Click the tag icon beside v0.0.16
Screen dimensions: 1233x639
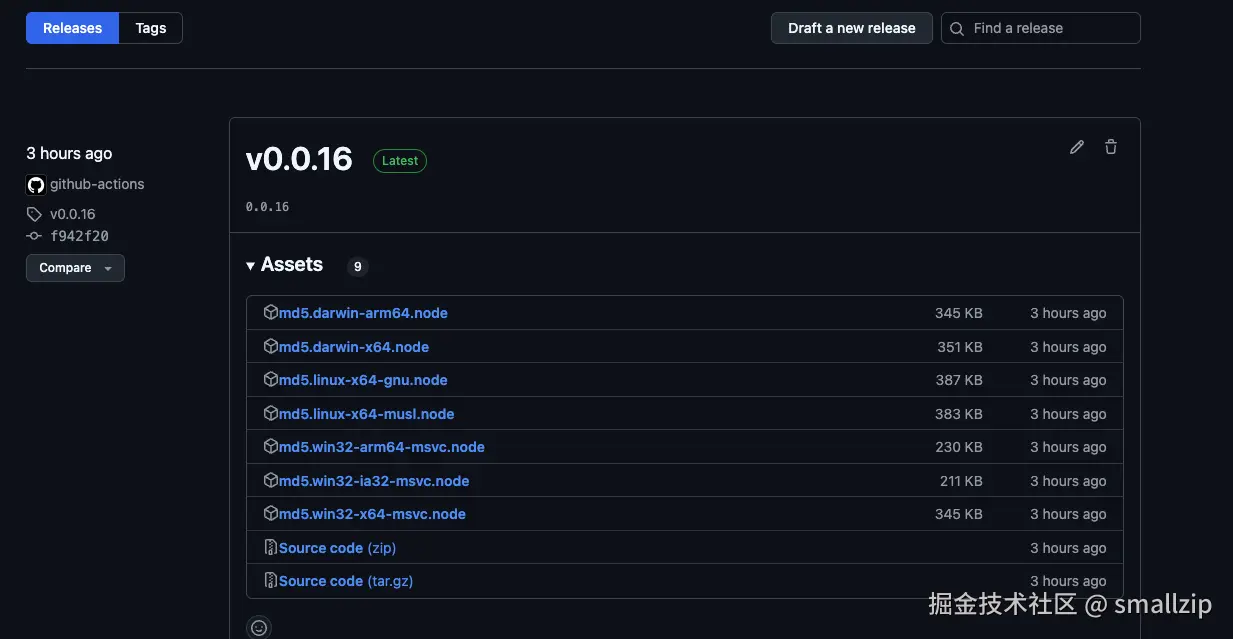(x=34, y=214)
